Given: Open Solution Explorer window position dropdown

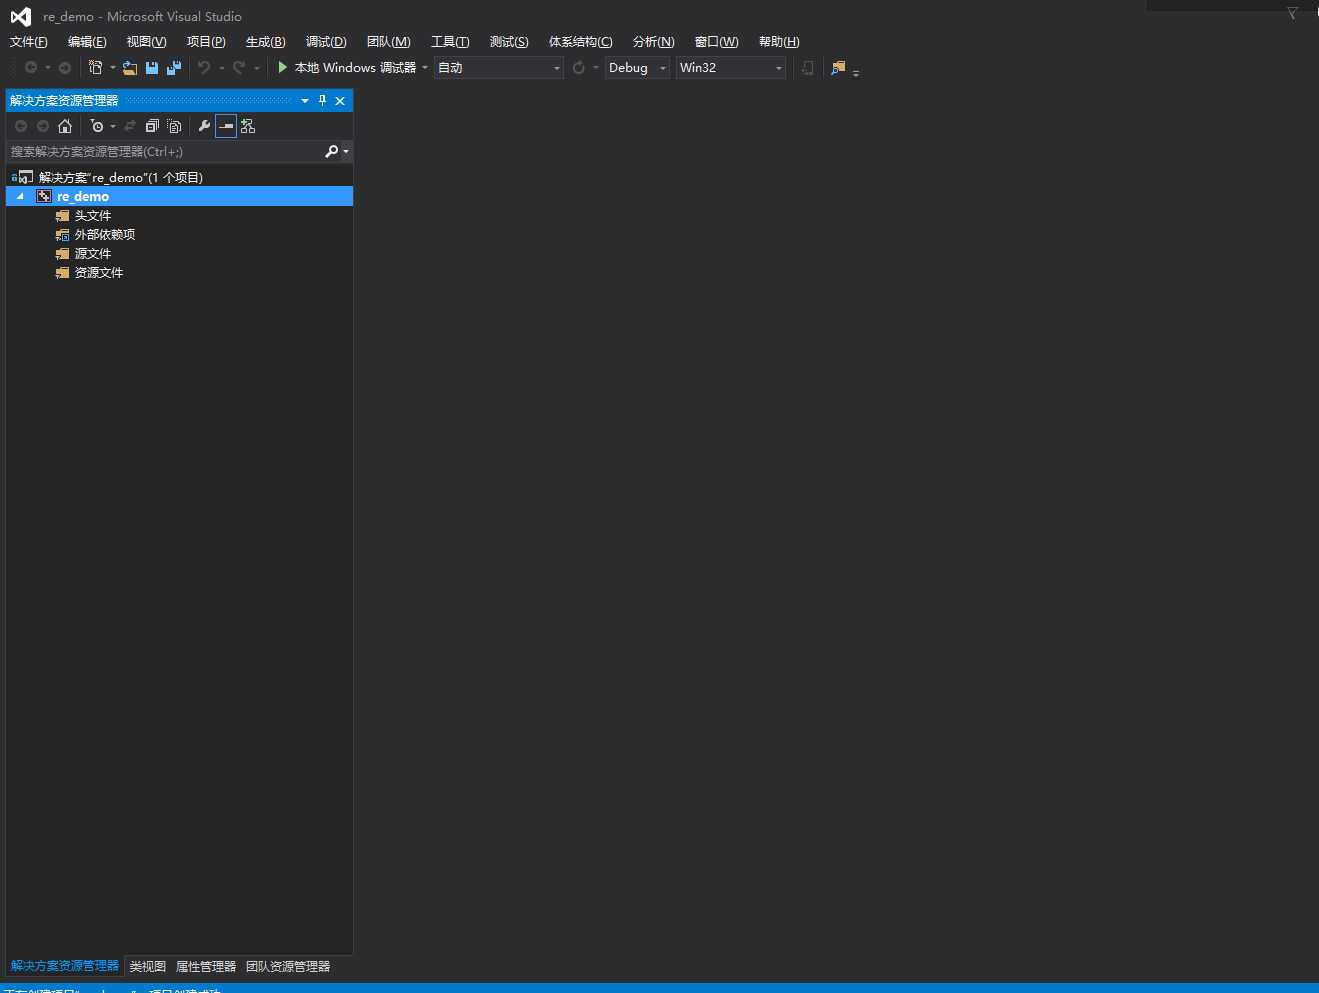Looking at the screenshot, I should click(x=305, y=100).
